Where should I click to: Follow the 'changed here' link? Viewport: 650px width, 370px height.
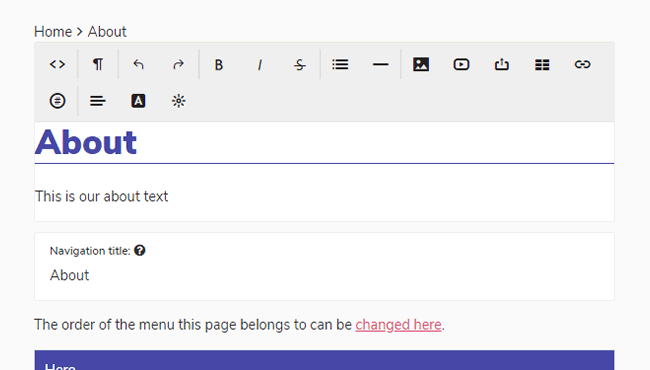point(398,324)
